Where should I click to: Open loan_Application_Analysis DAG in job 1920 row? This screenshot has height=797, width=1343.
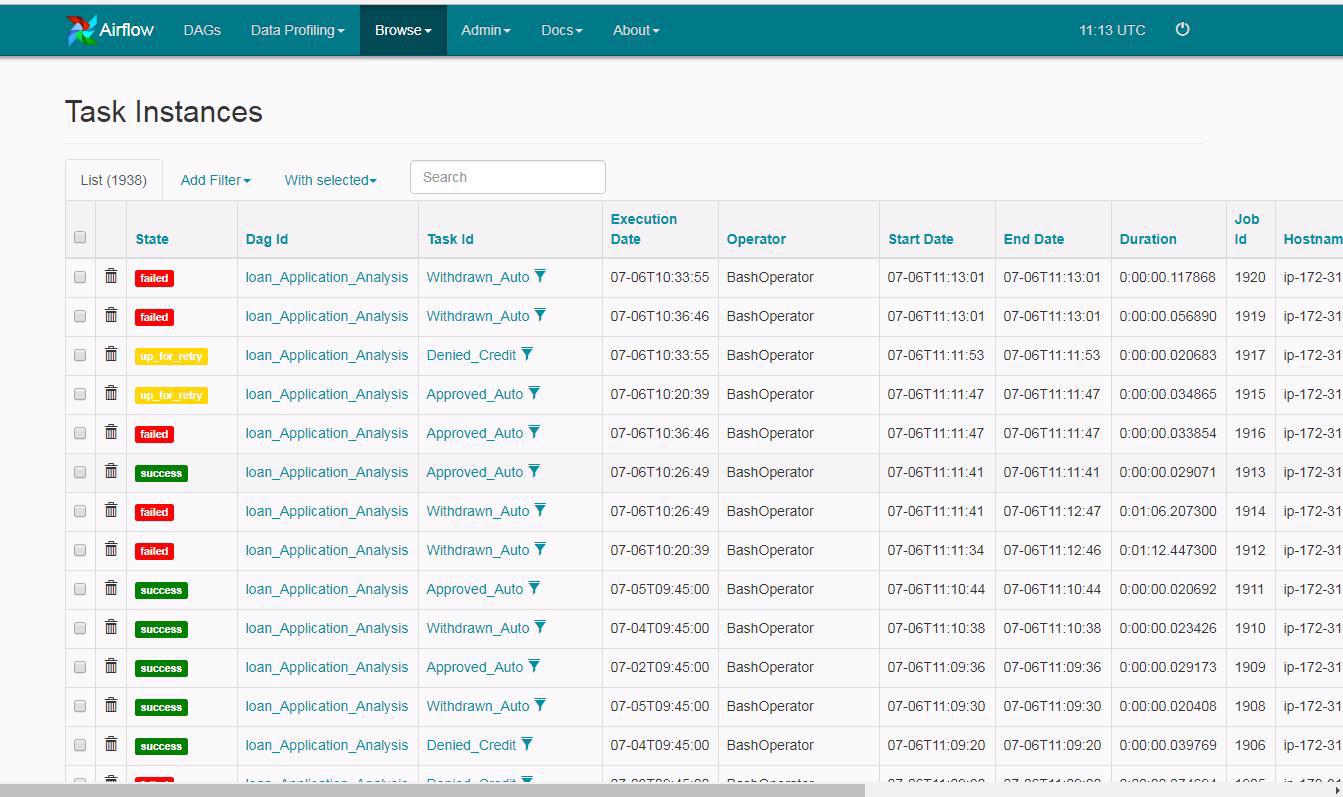point(327,277)
